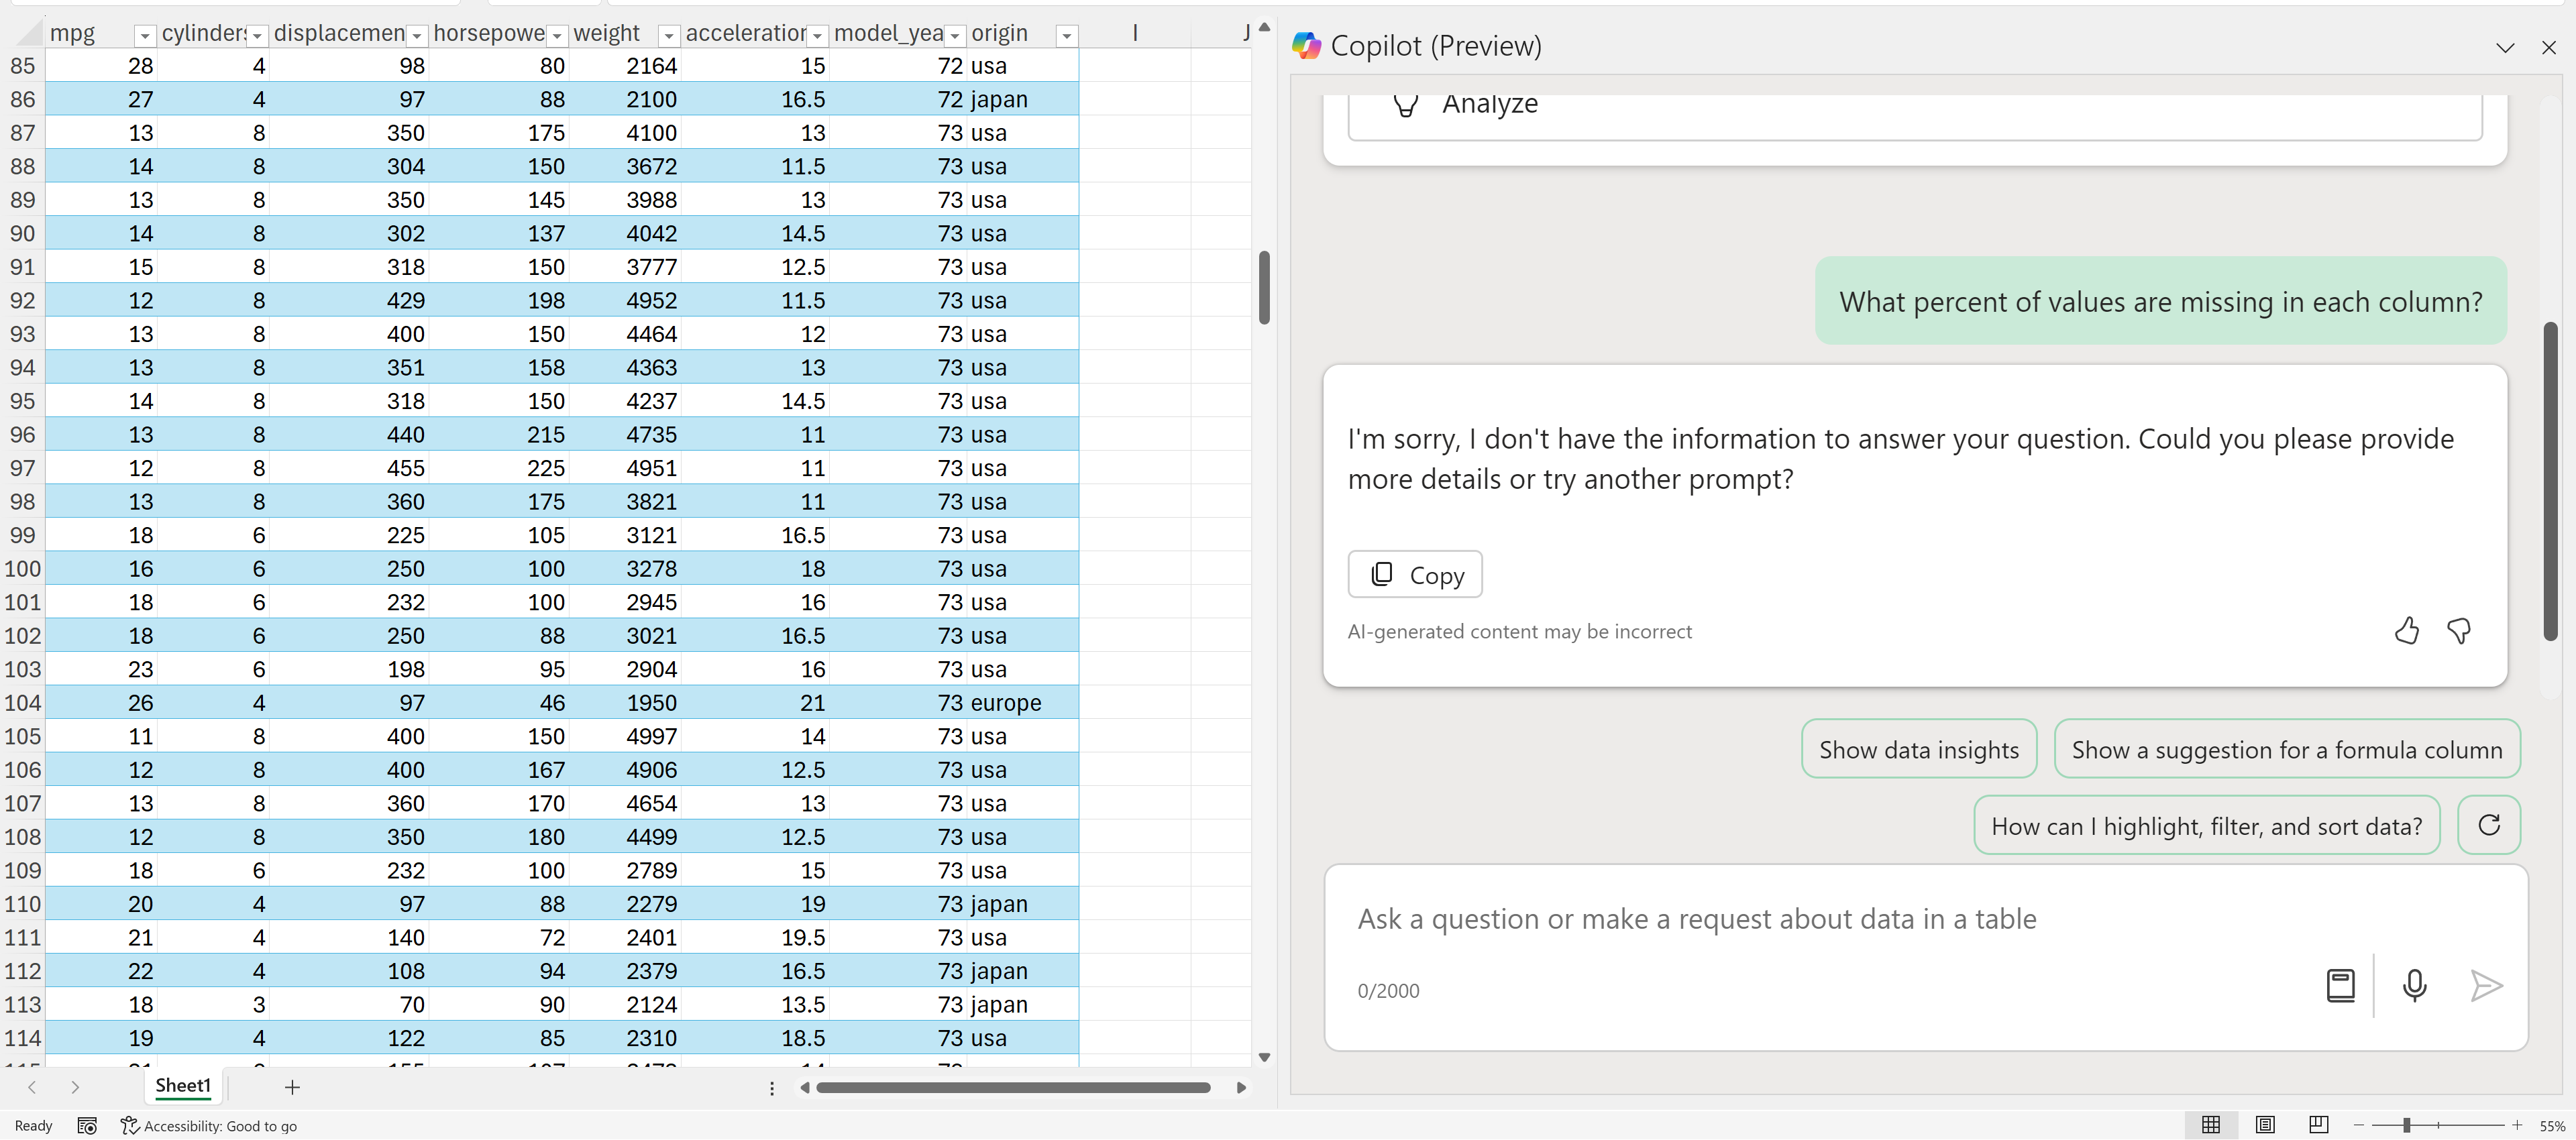
Task: Switch to Page Layout view
Action: coord(2265,1125)
